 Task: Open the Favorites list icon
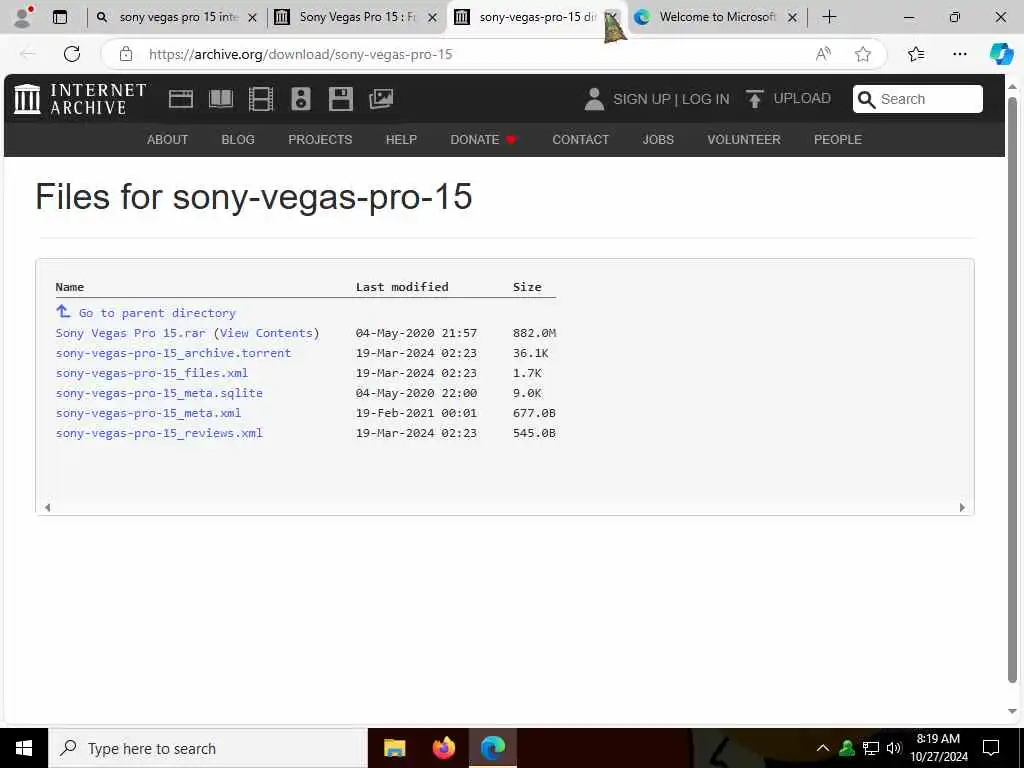coord(916,54)
